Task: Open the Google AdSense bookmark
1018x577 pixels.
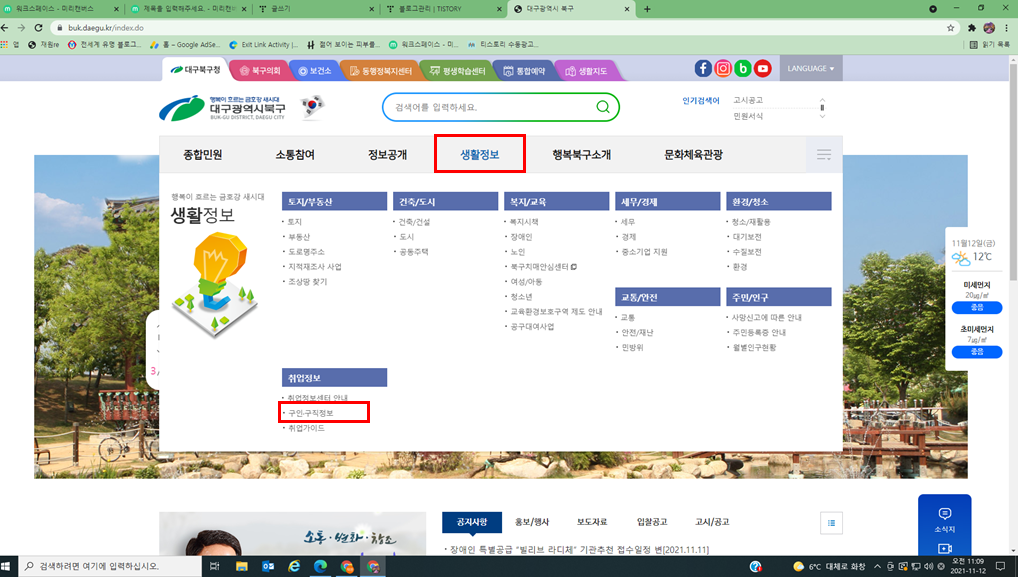Action: coord(185,45)
